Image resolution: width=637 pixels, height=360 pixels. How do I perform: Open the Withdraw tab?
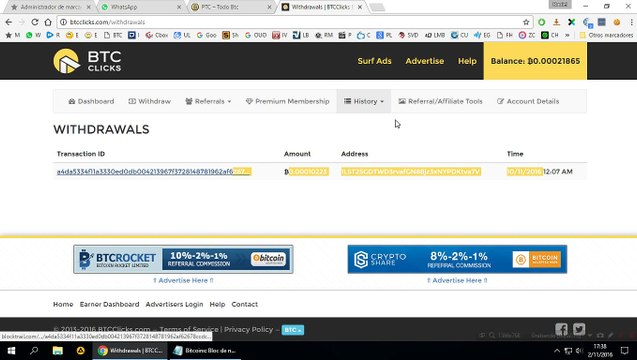pos(150,101)
